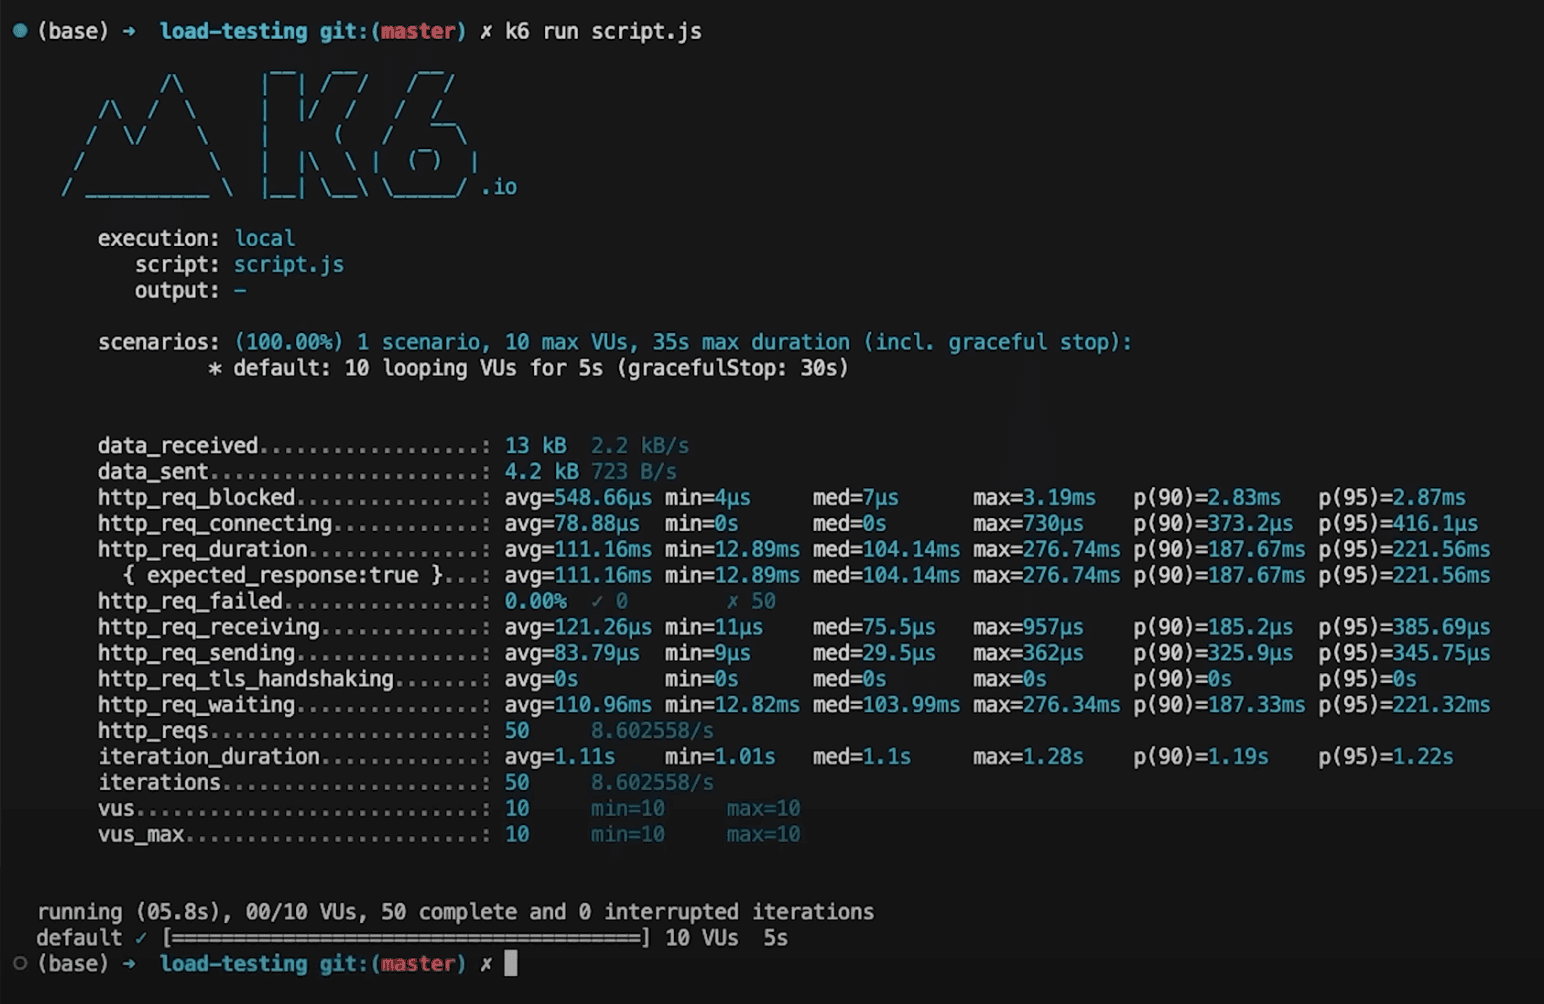Click the checkmark after 'default'
1544x1004 pixels.
(x=141, y=938)
